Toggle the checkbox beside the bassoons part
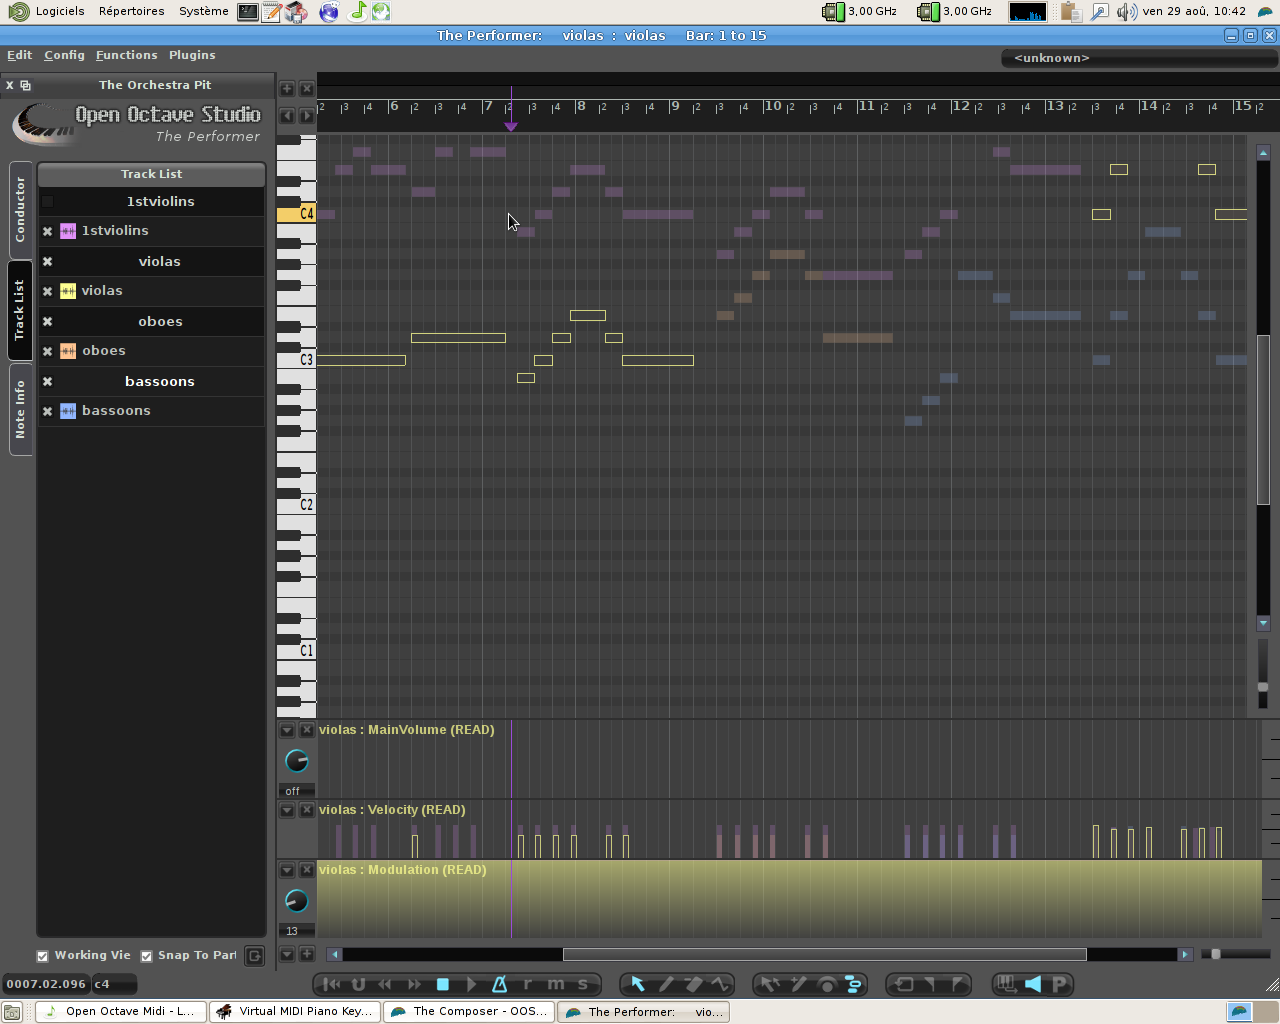 [47, 411]
